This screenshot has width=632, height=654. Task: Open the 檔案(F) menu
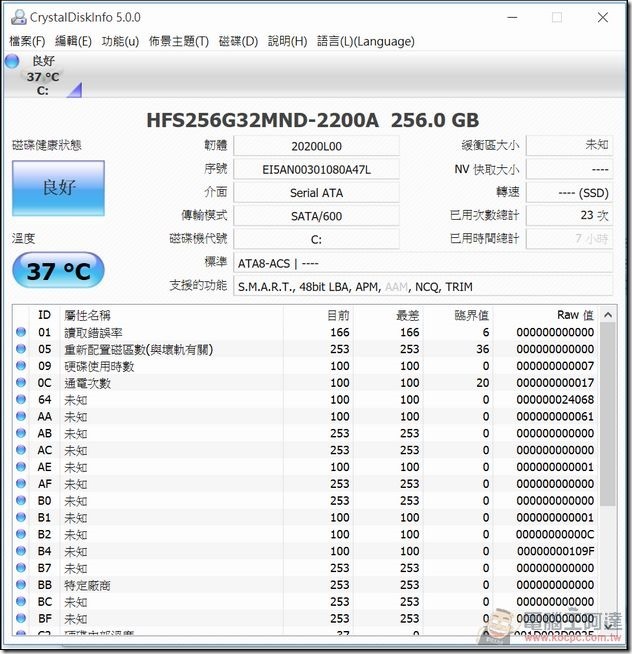click(27, 41)
